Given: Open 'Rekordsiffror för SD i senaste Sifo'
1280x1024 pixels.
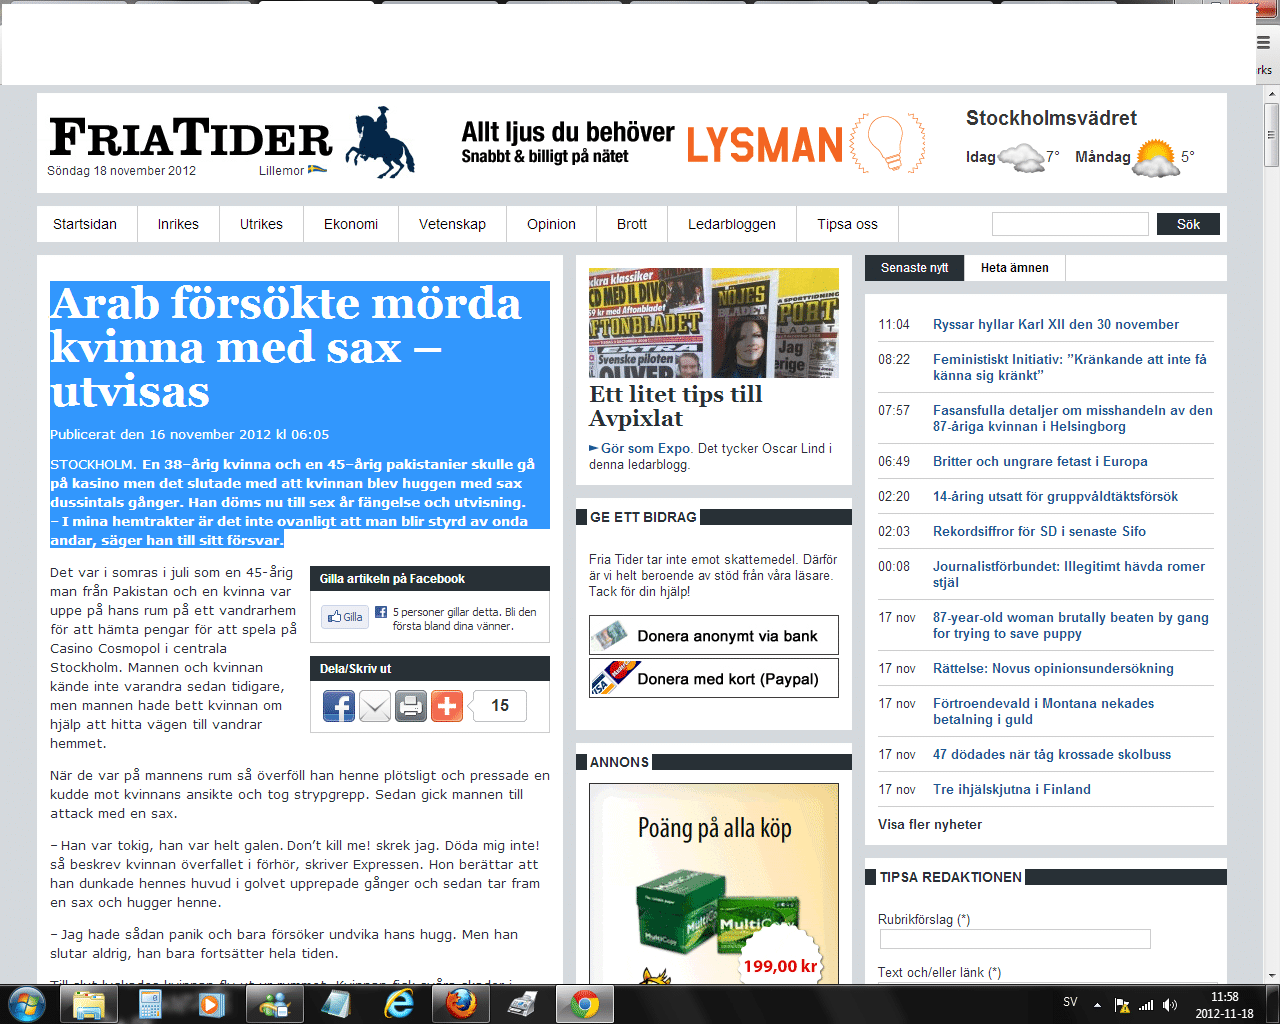Looking at the screenshot, I should pos(1040,531).
